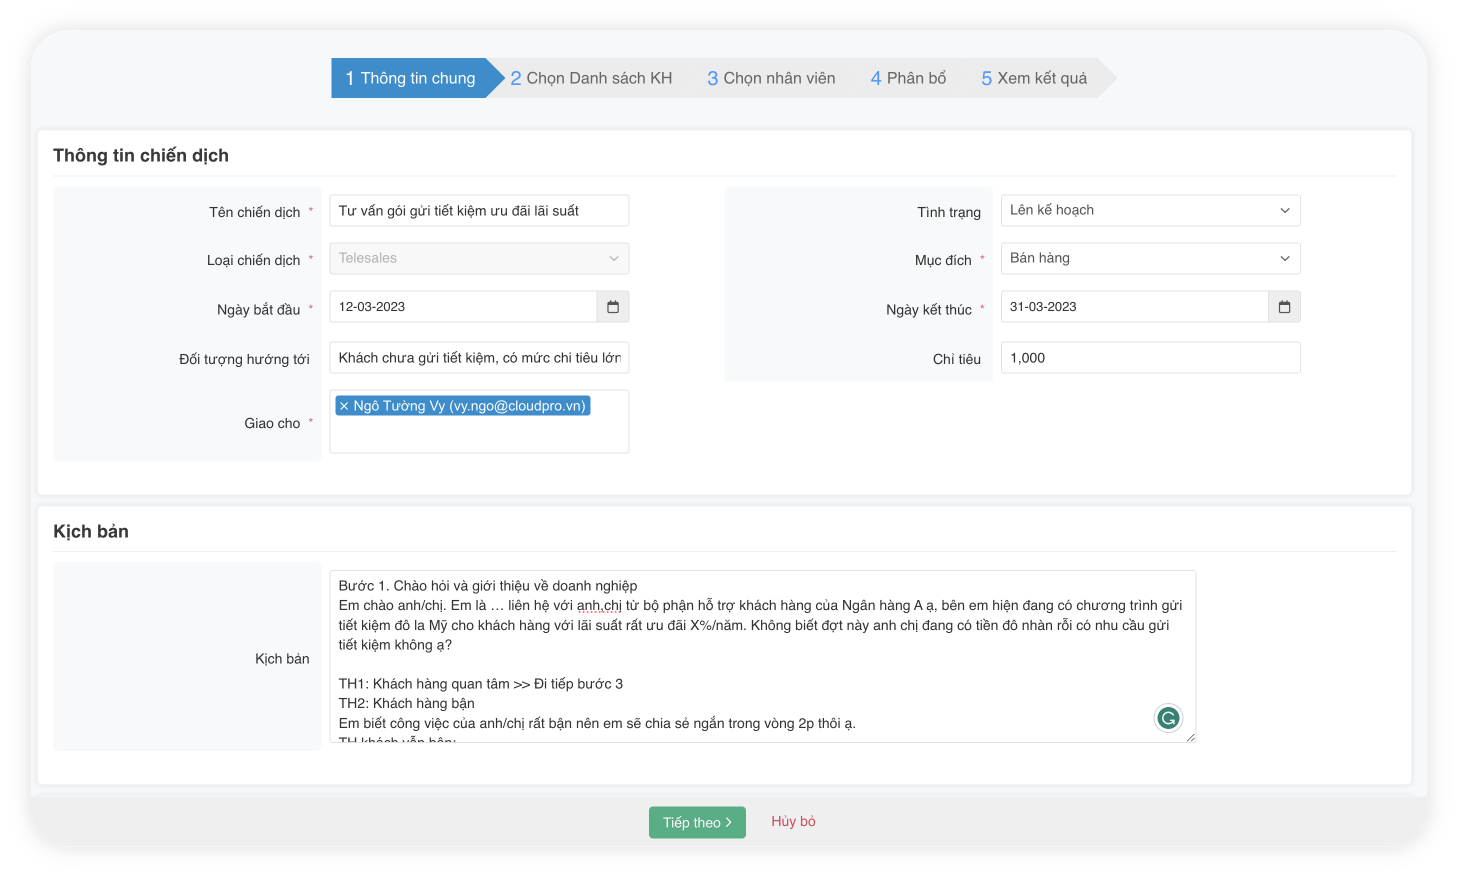Click the Mục đích label
This screenshot has width=1458, height=877.
[x=943, y=260]
